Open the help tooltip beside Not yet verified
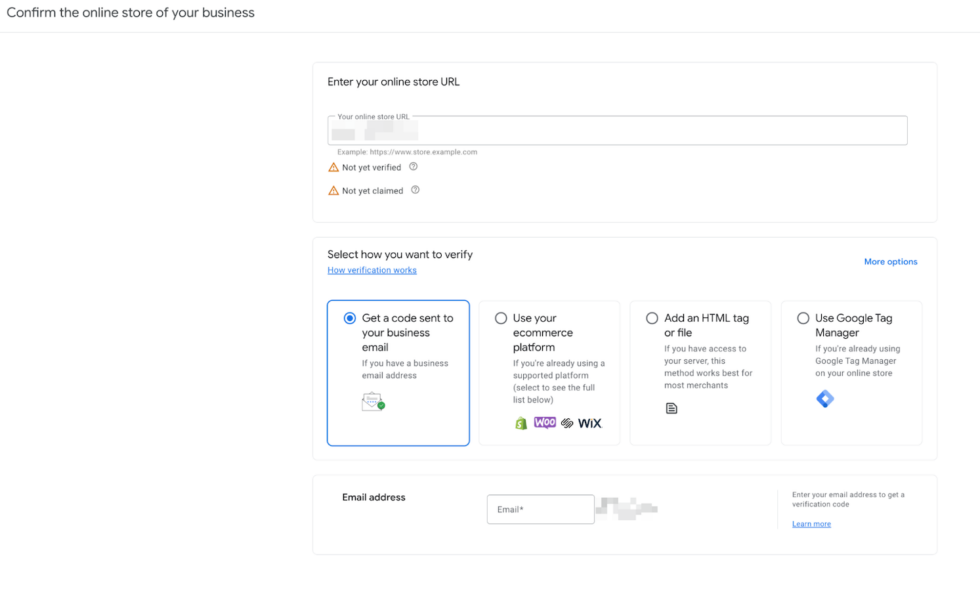The image size is (980, 595). click(x=413, y=166)
